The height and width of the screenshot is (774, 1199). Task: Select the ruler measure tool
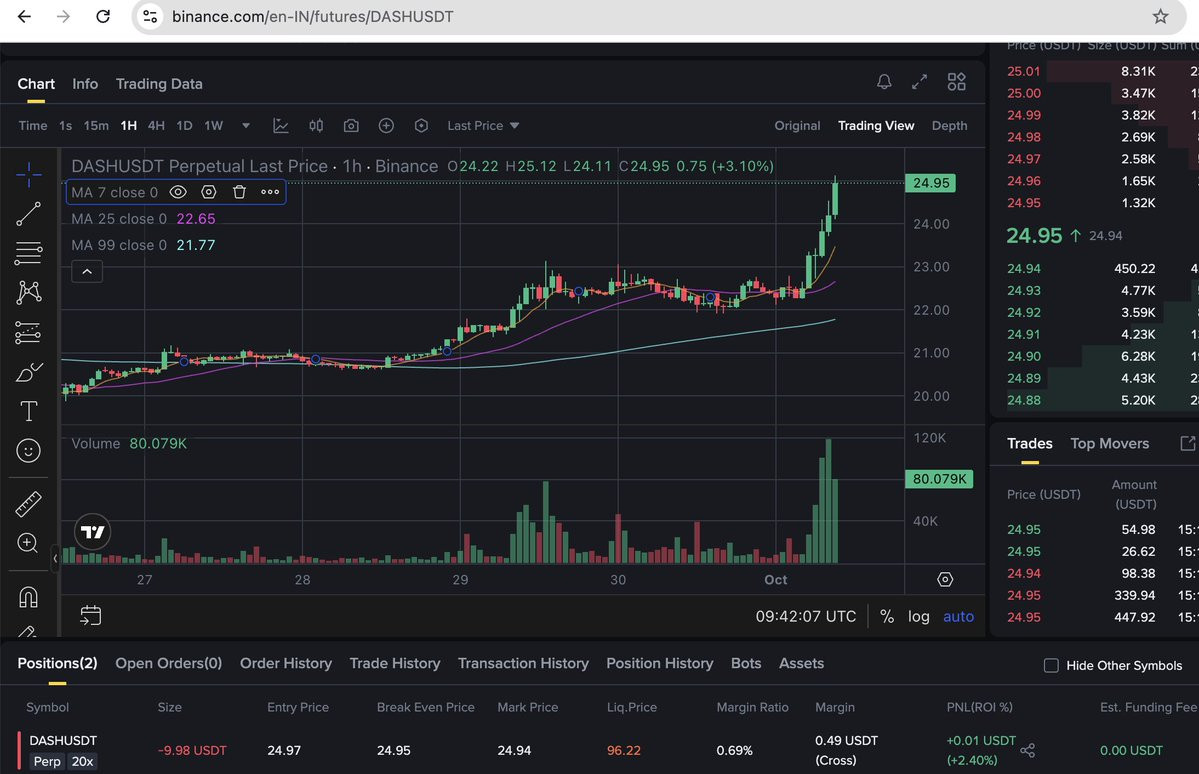point(28,504)
